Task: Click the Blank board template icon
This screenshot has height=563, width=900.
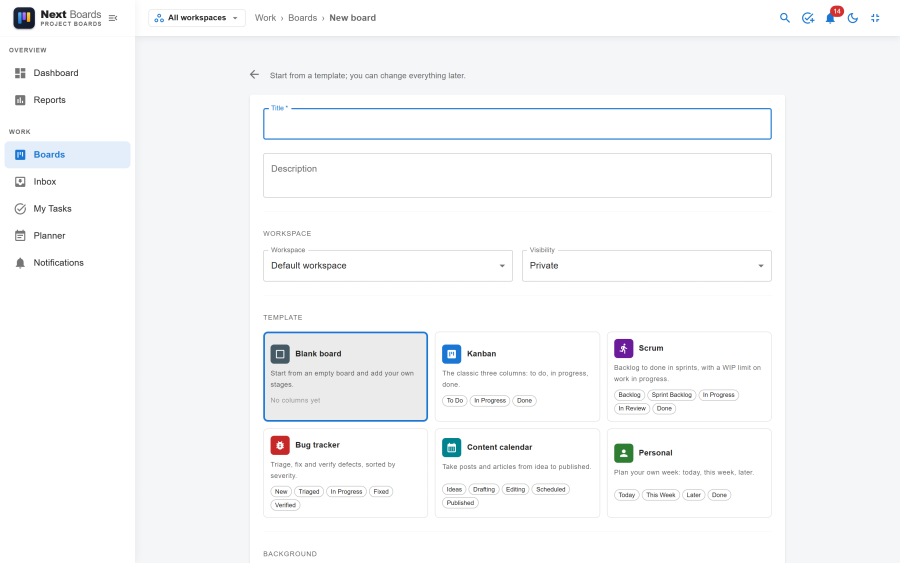Action: 280,354
